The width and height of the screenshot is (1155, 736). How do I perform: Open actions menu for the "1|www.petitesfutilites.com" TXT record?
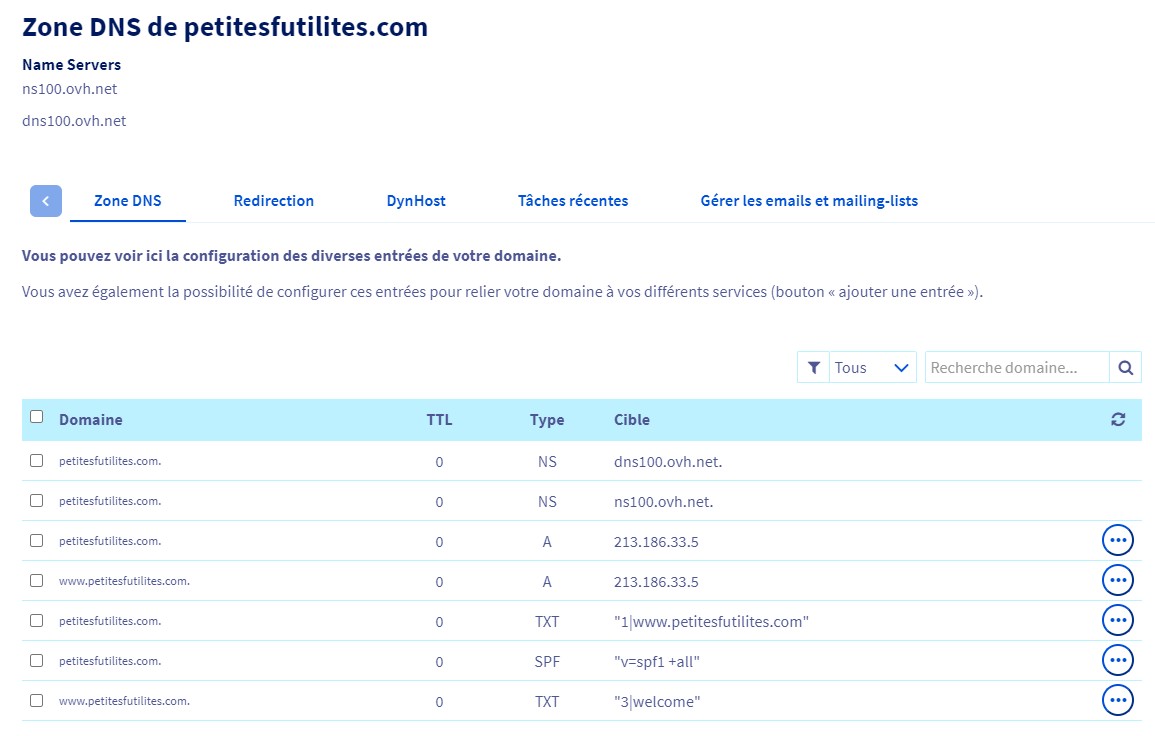[1117, 620]
